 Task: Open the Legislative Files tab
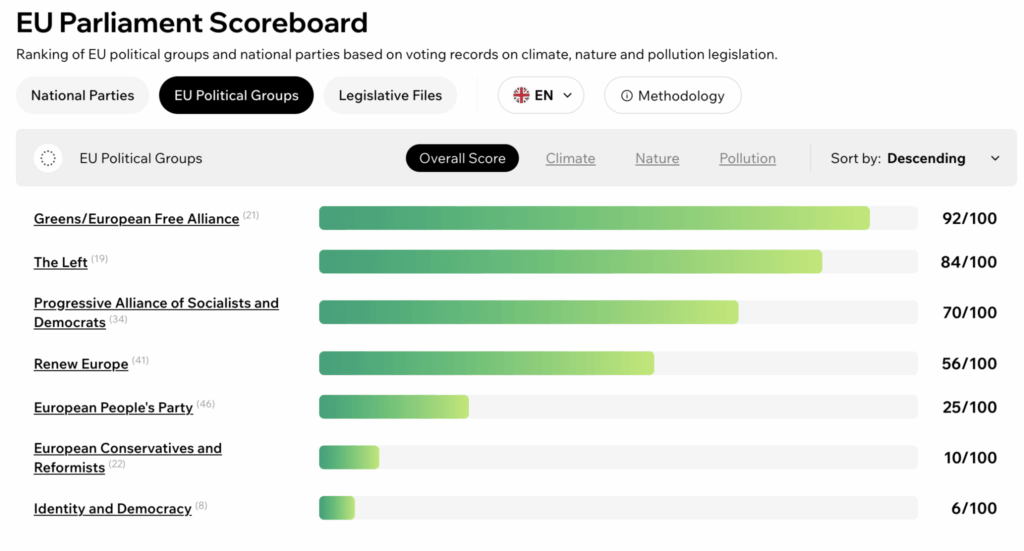point(390,96)
